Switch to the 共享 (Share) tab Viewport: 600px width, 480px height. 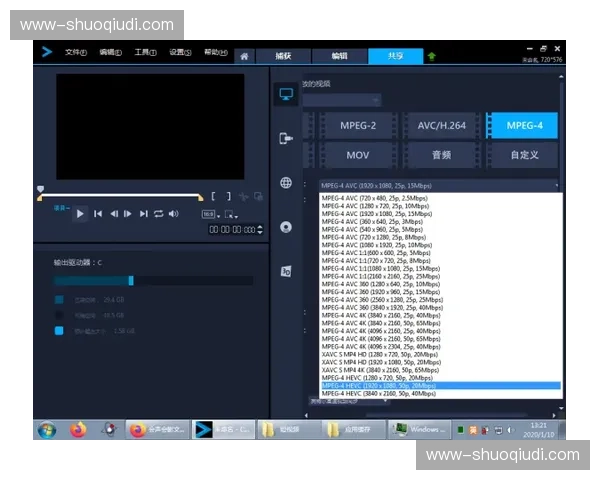point(395,56)
